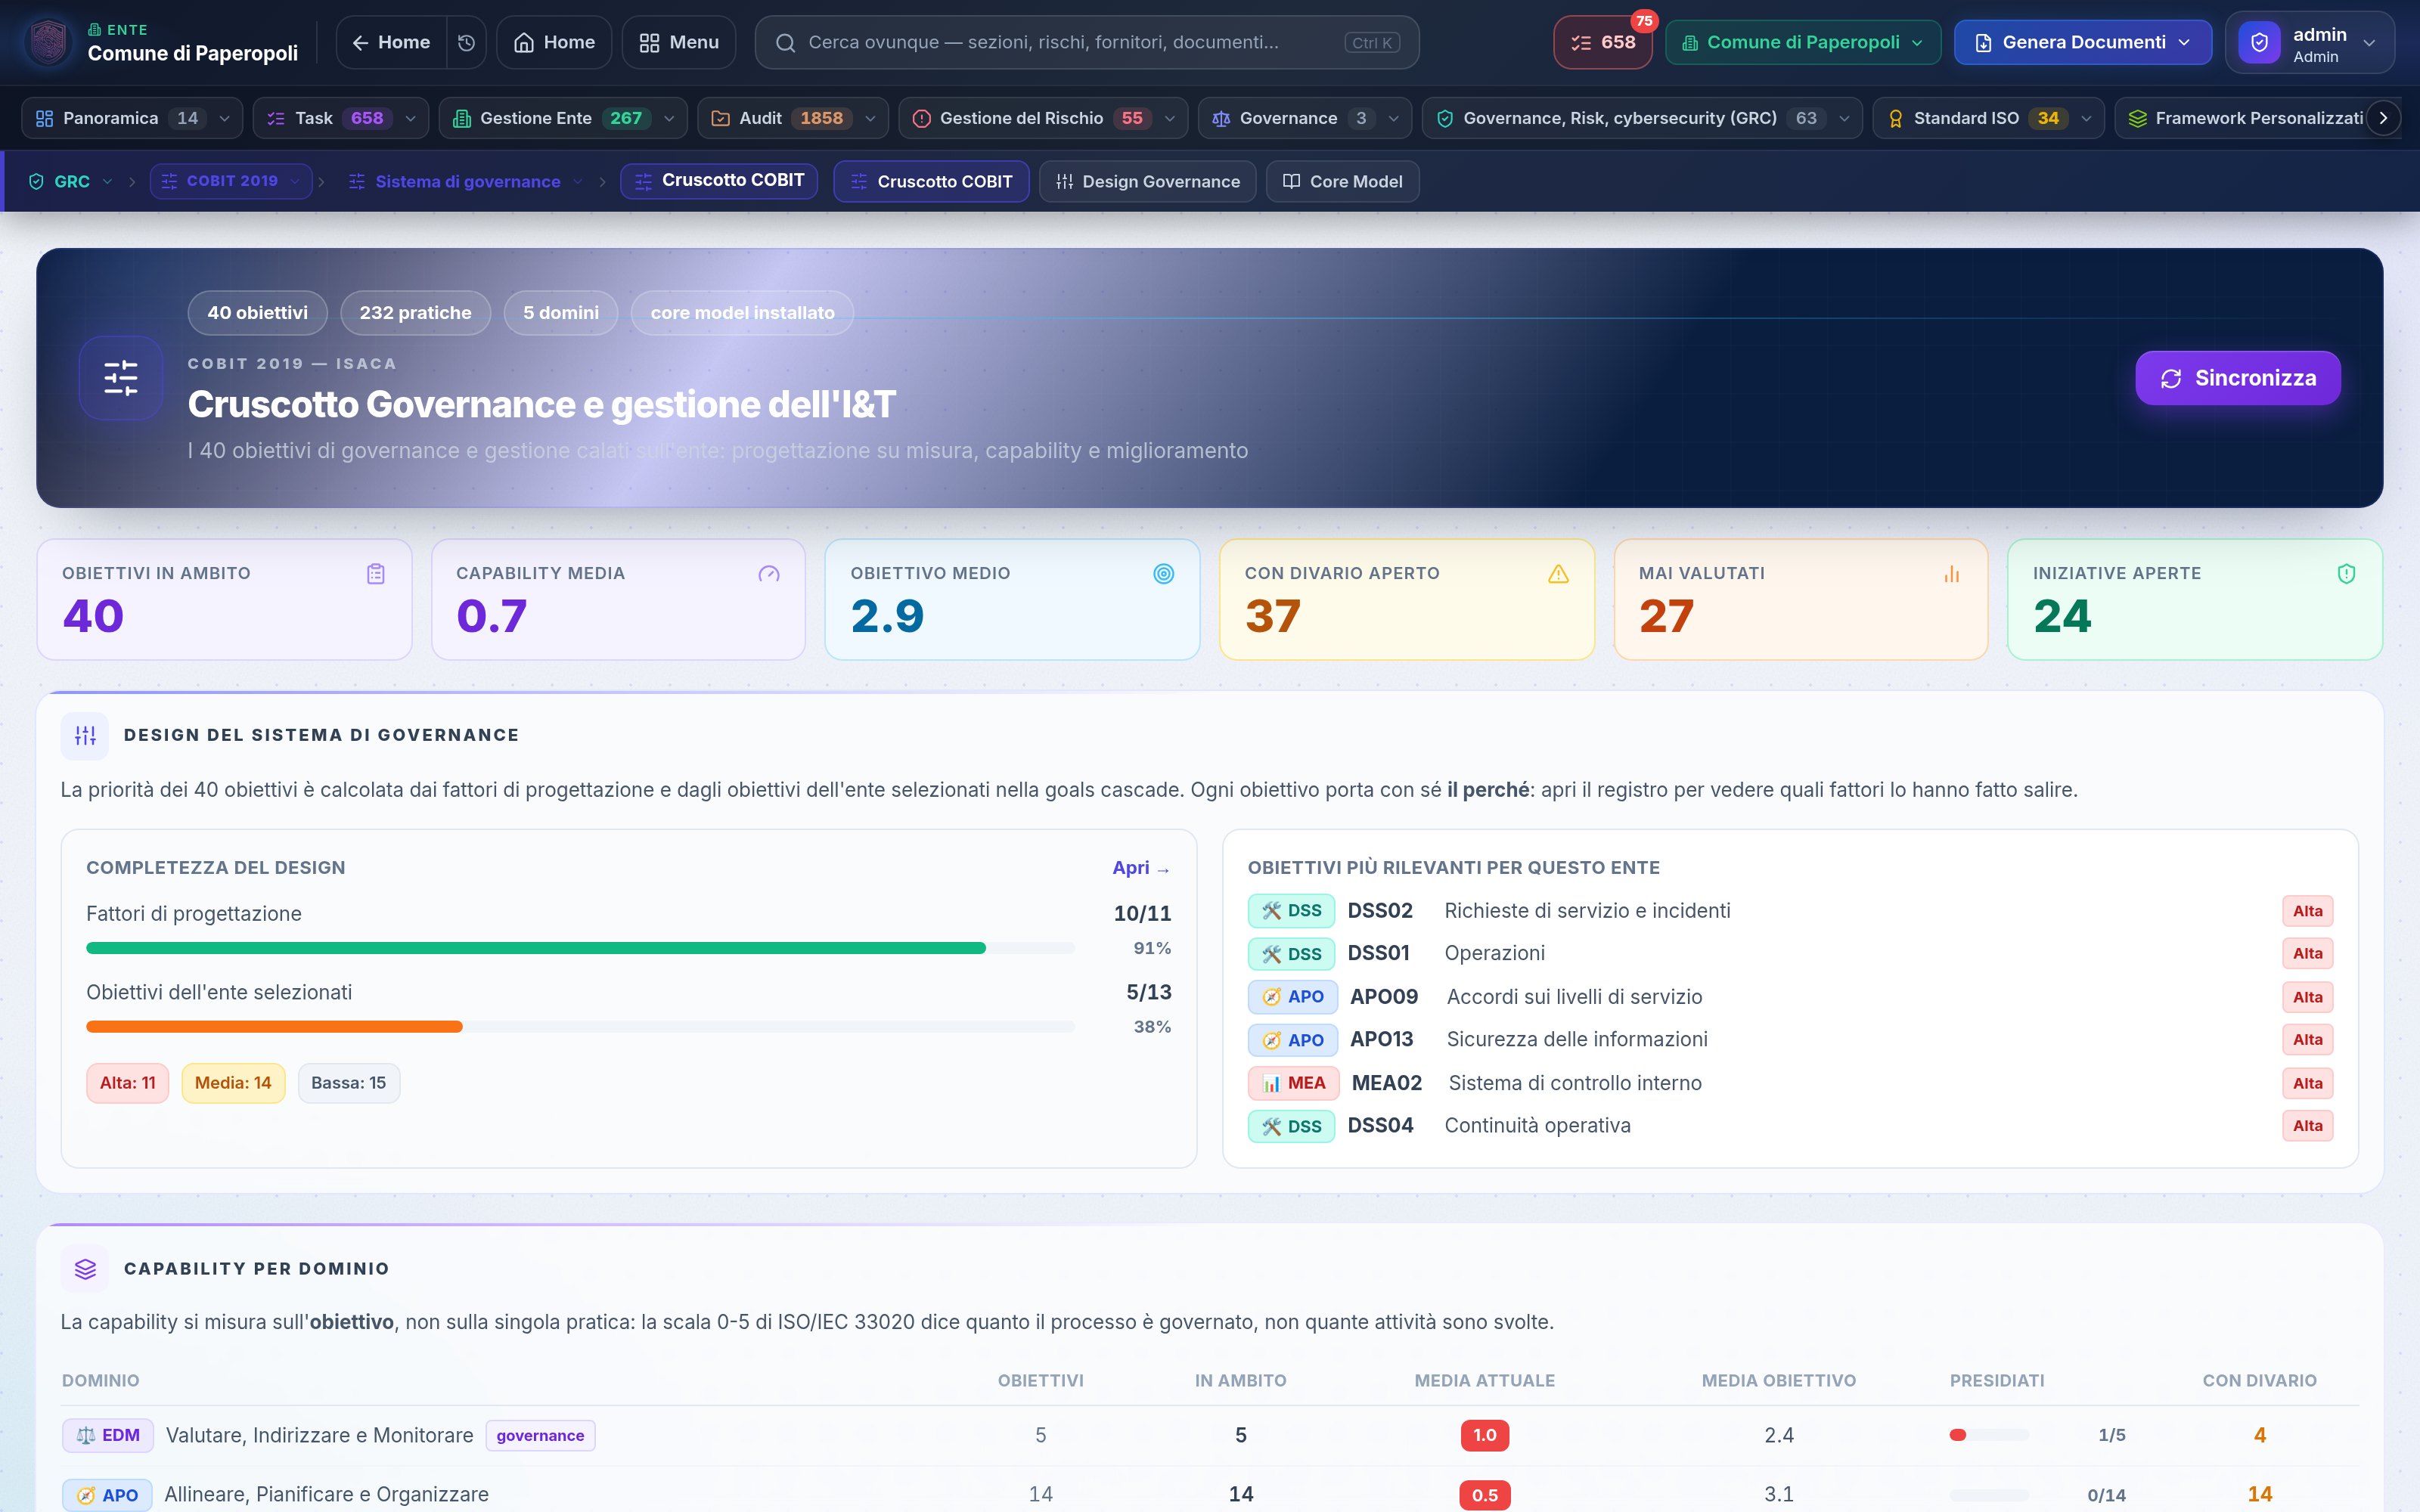Click the Sincronizza button
This screenshot has height=1512, width=2420.
pyautogui.click(x=2238, y=378)
